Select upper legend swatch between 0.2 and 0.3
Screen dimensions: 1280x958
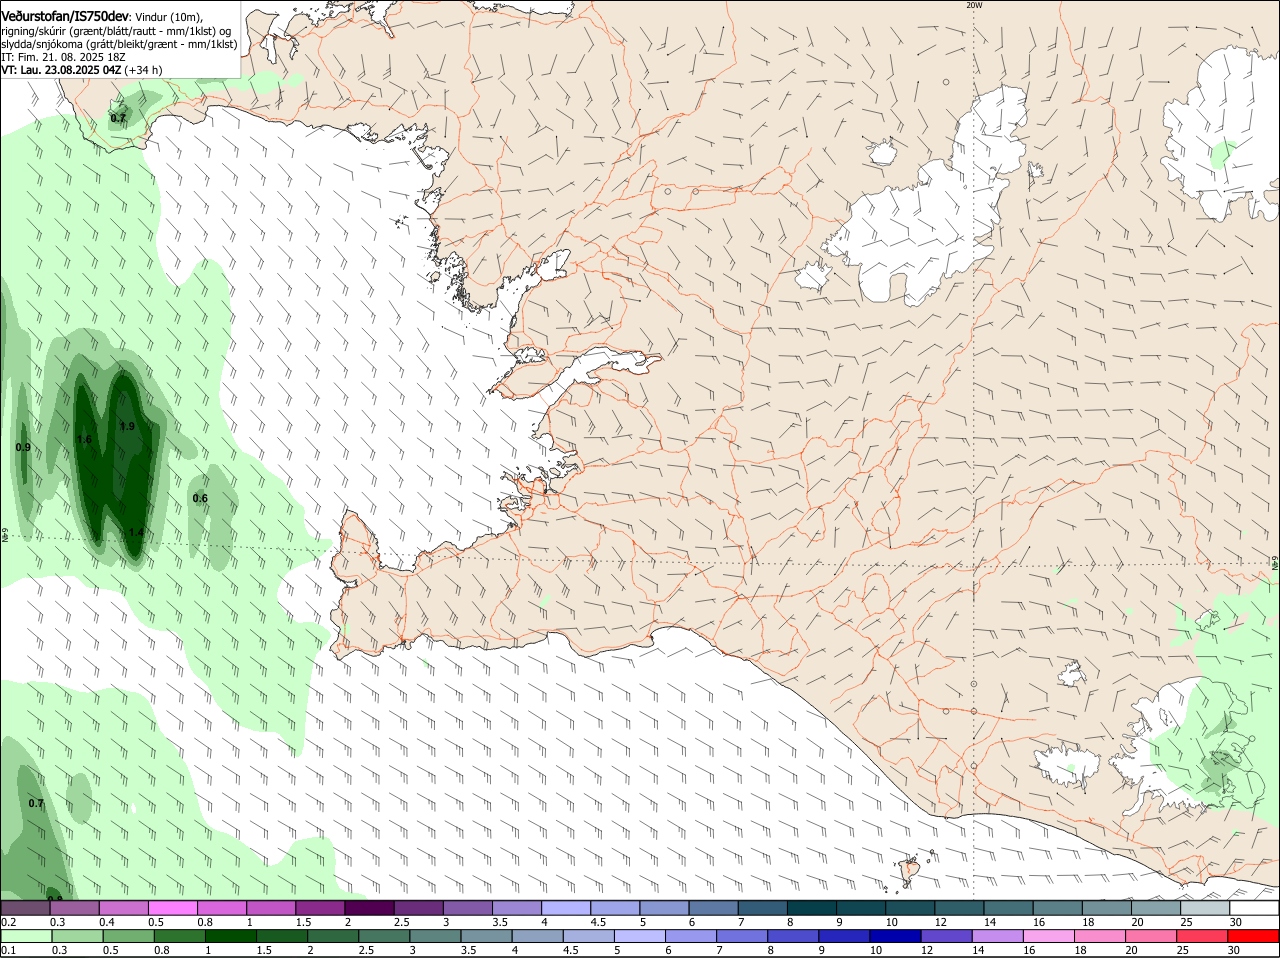click(x=25, y=908)
